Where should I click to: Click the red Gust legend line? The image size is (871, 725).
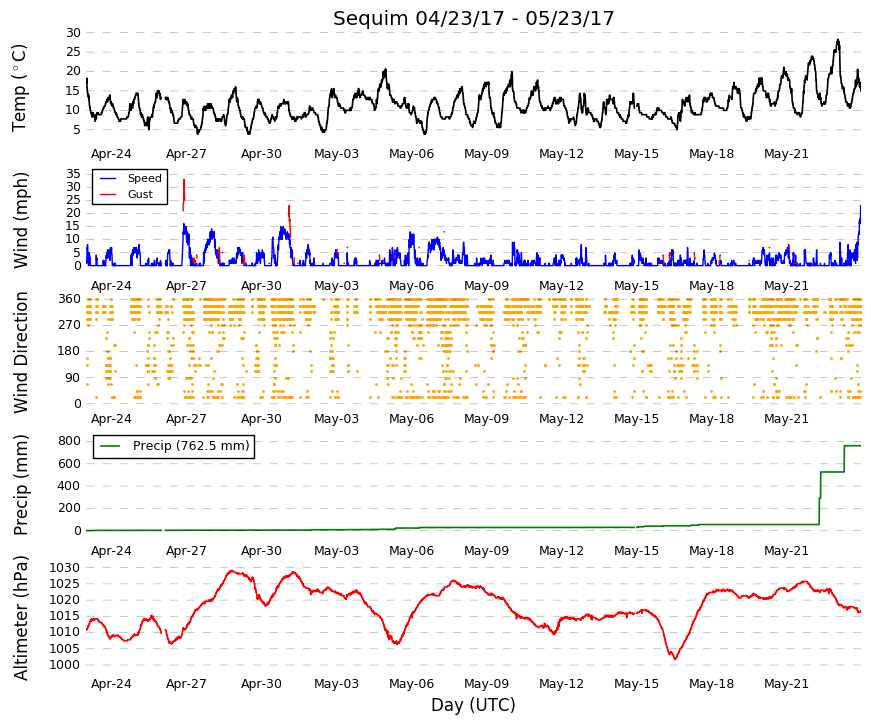coord(108,194)
